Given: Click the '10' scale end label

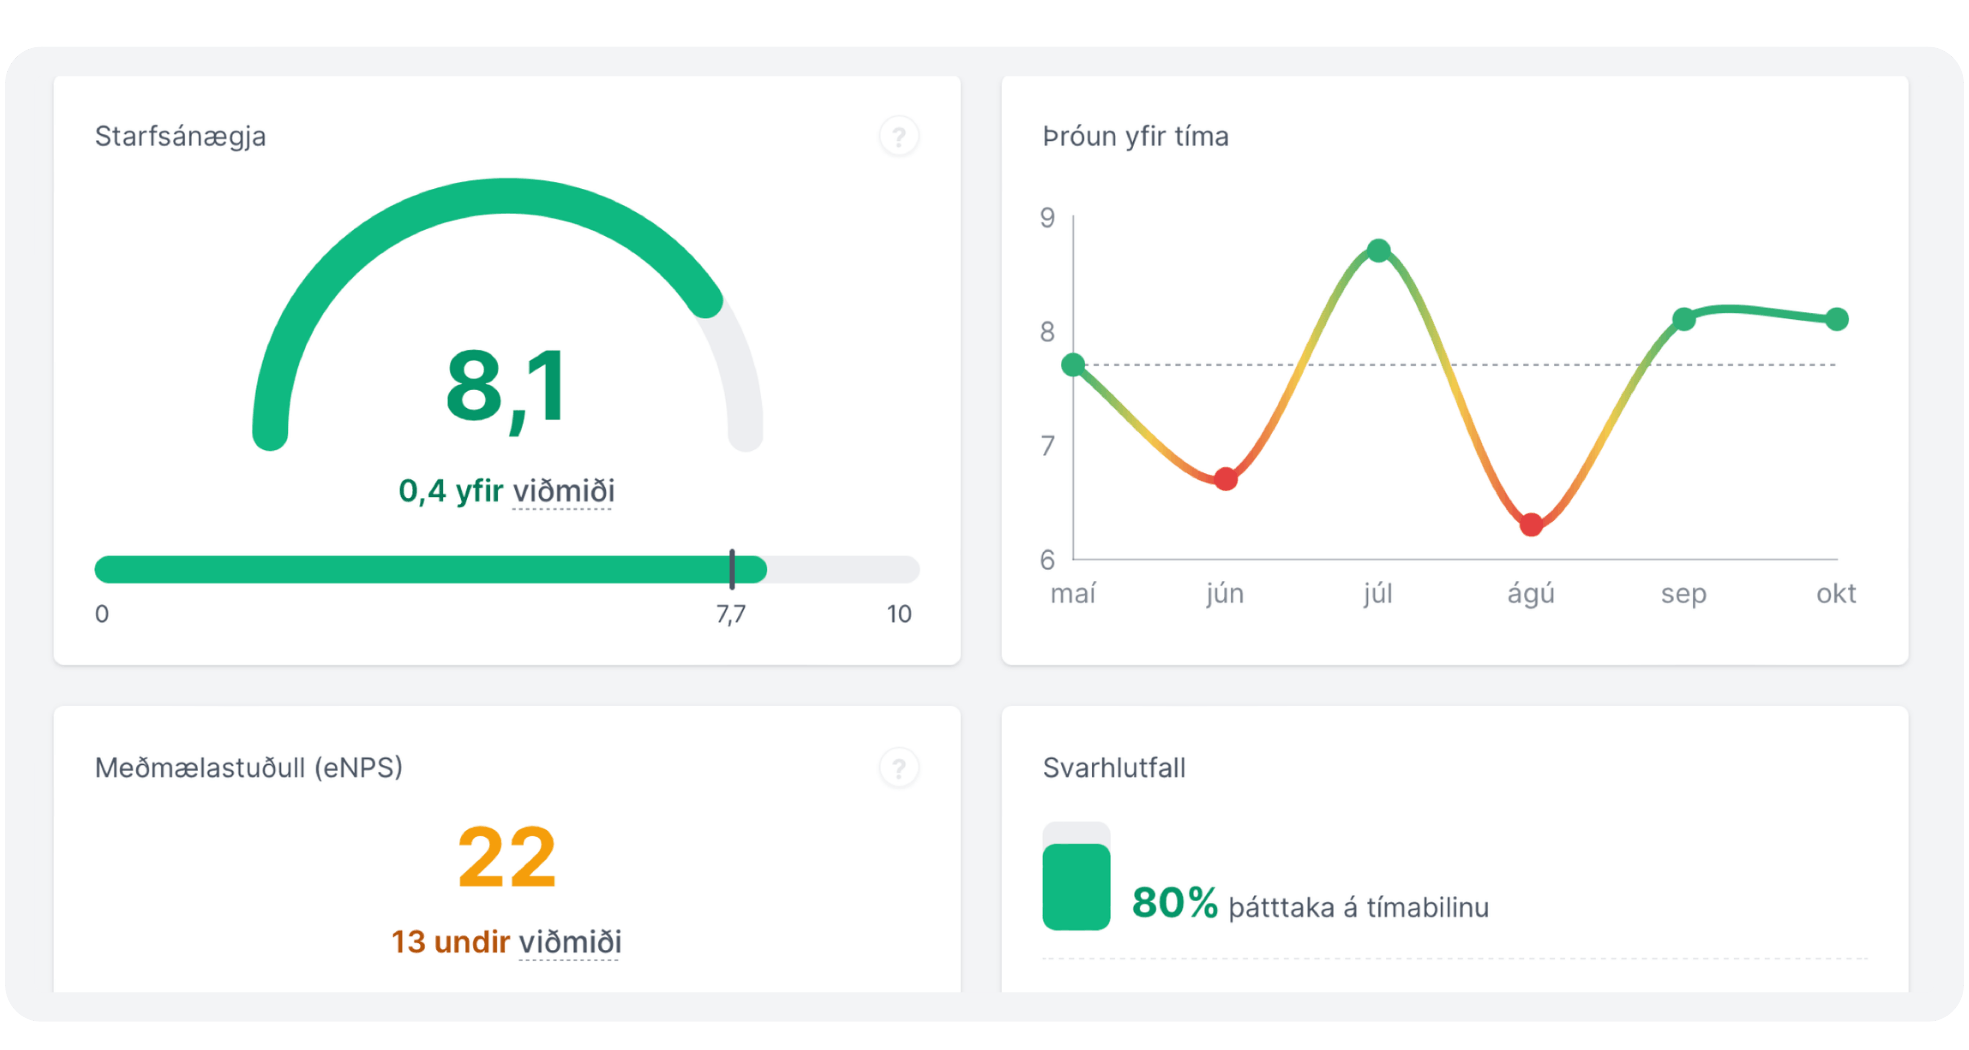Looking at the screenshot, I should [x=899, y=614].
